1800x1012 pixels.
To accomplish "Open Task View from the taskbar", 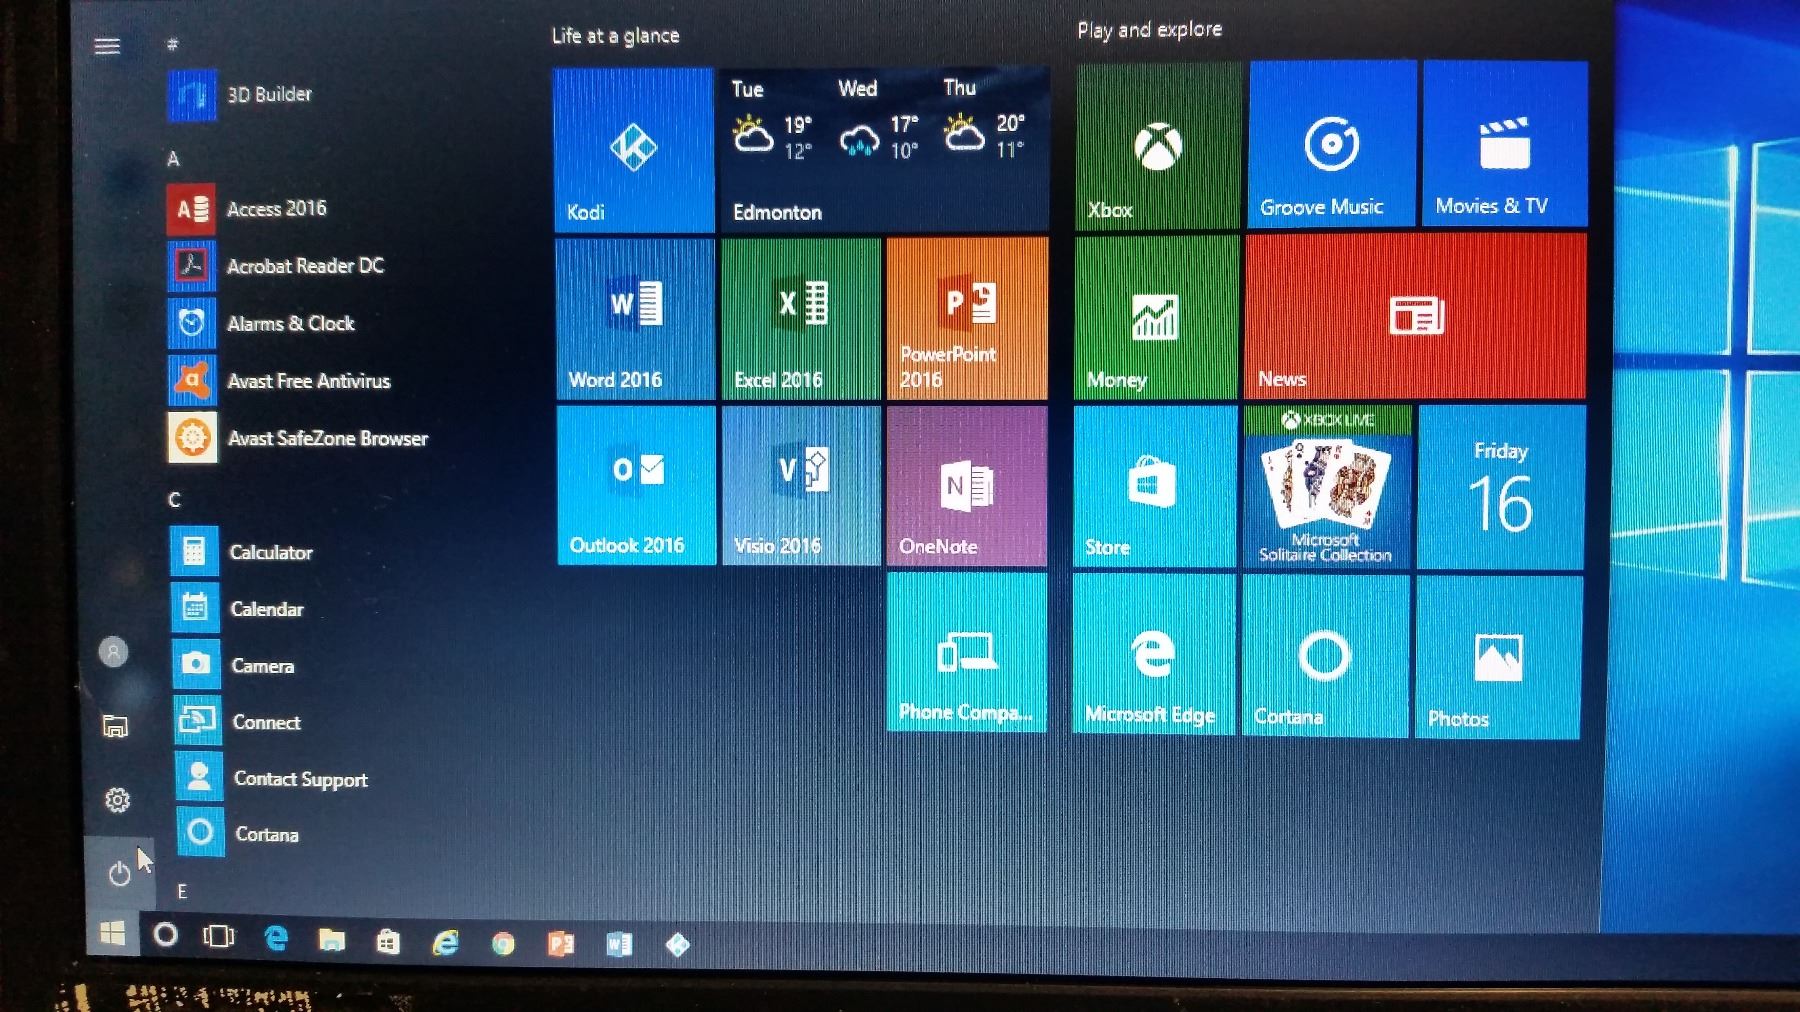I will [218, 936].
